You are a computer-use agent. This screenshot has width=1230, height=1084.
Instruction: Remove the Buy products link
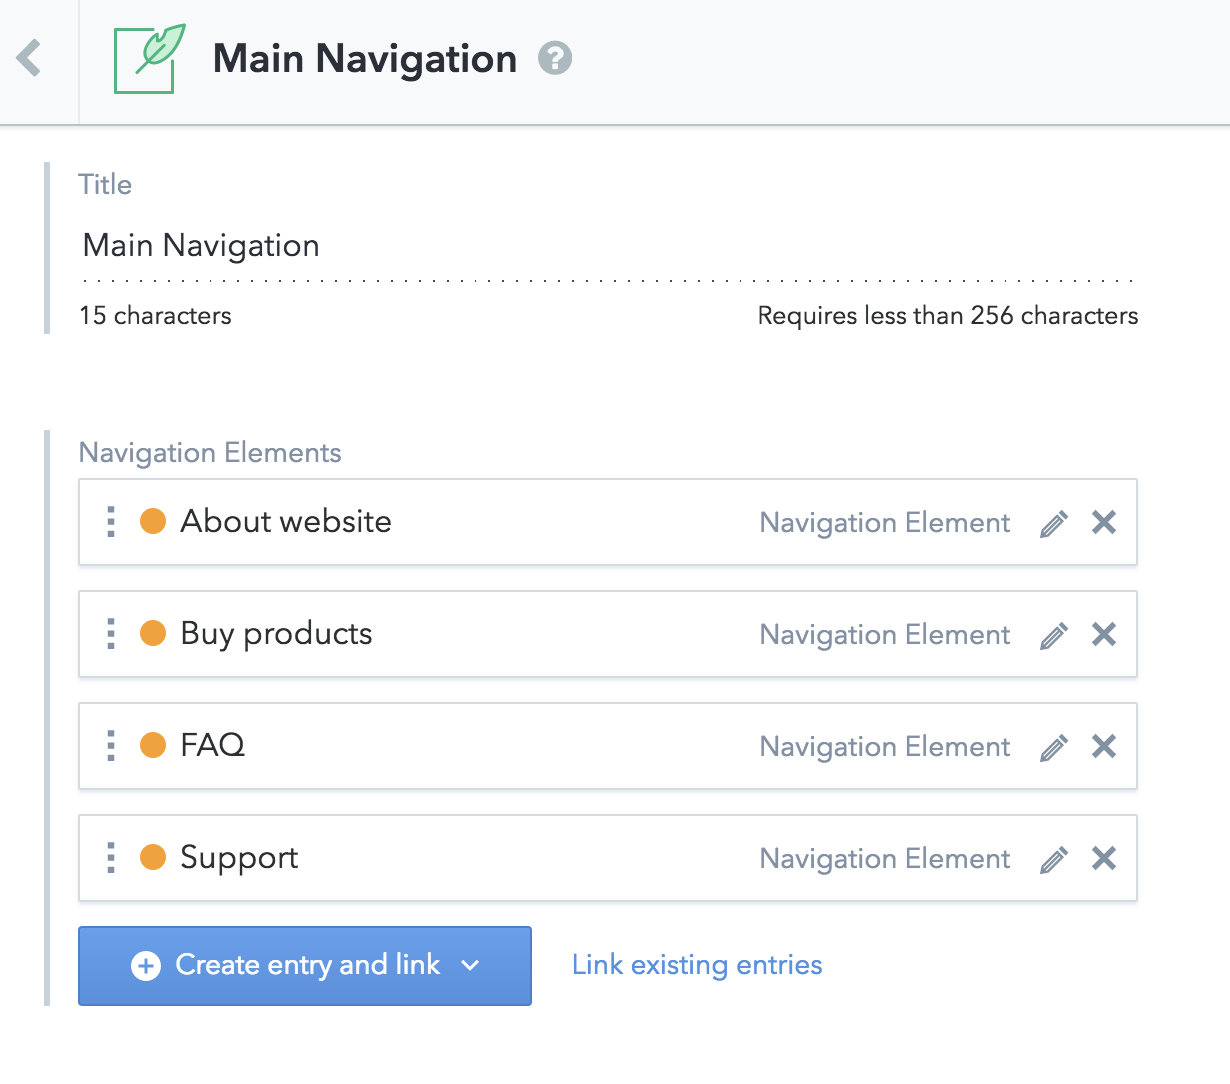click(x=1104, y=634)
